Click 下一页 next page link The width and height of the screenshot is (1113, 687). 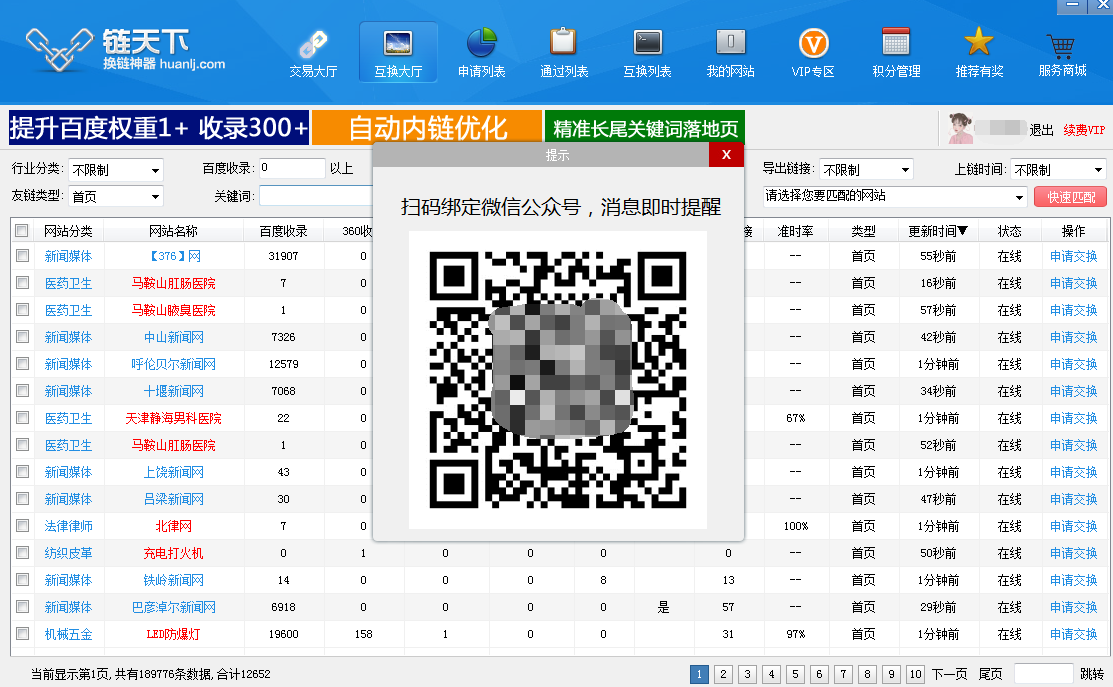tap(949, 674)
